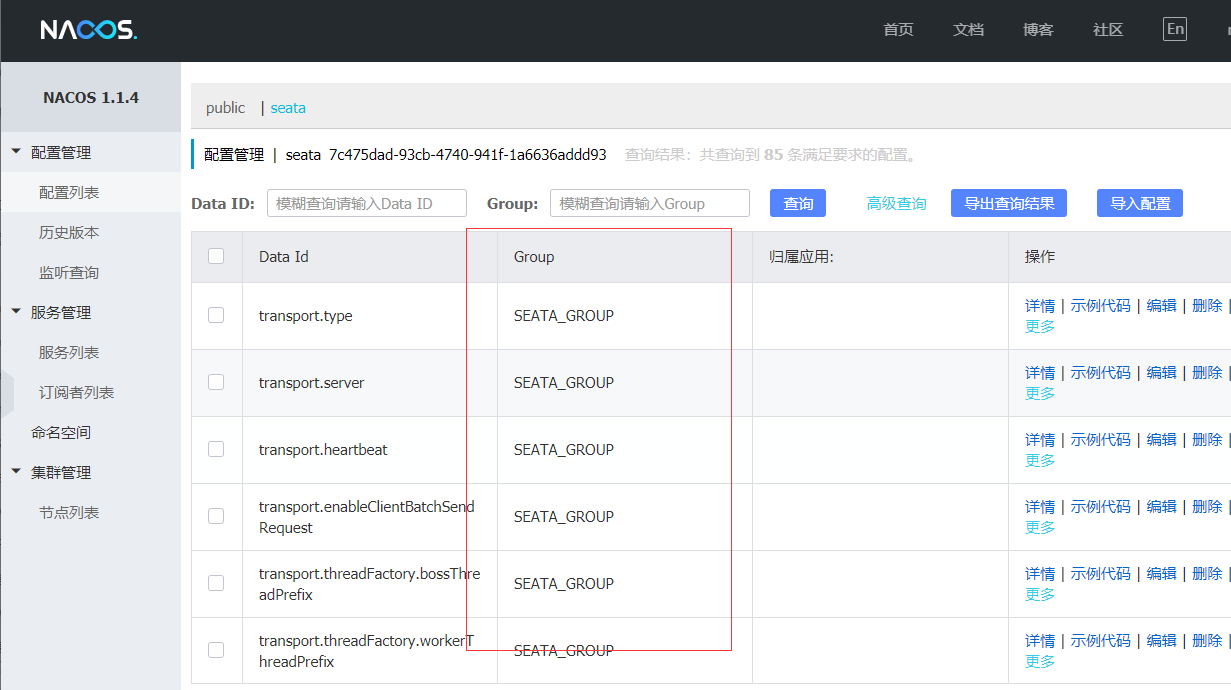Viewport: 1231px width, 690px height.
Task: Click 删除 for transport.type
Action: pyautogui.click(x=1207, y=305)
